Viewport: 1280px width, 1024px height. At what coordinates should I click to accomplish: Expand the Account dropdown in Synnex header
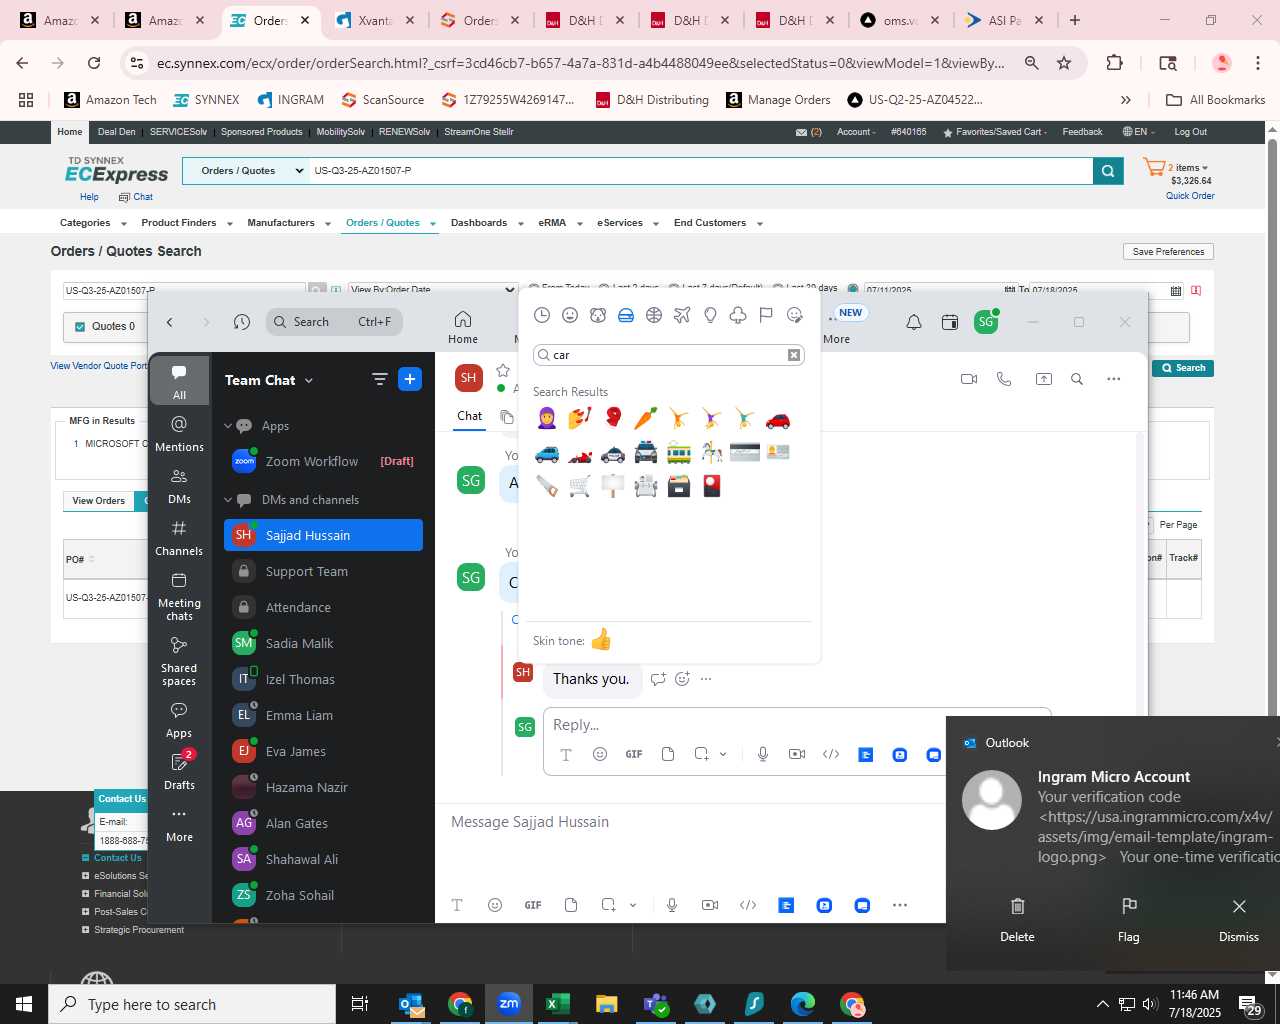tap(856, 132)
